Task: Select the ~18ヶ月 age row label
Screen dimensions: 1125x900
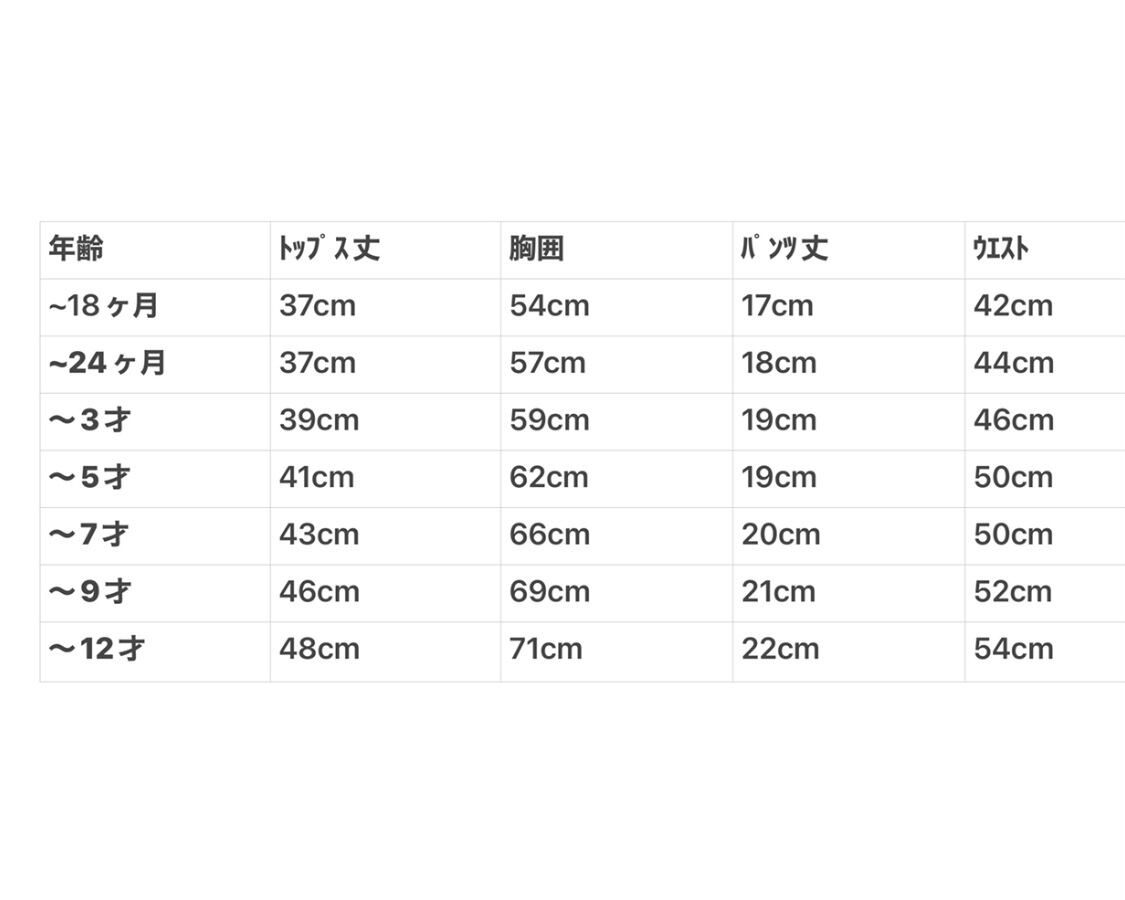Action: pos(103,306)
